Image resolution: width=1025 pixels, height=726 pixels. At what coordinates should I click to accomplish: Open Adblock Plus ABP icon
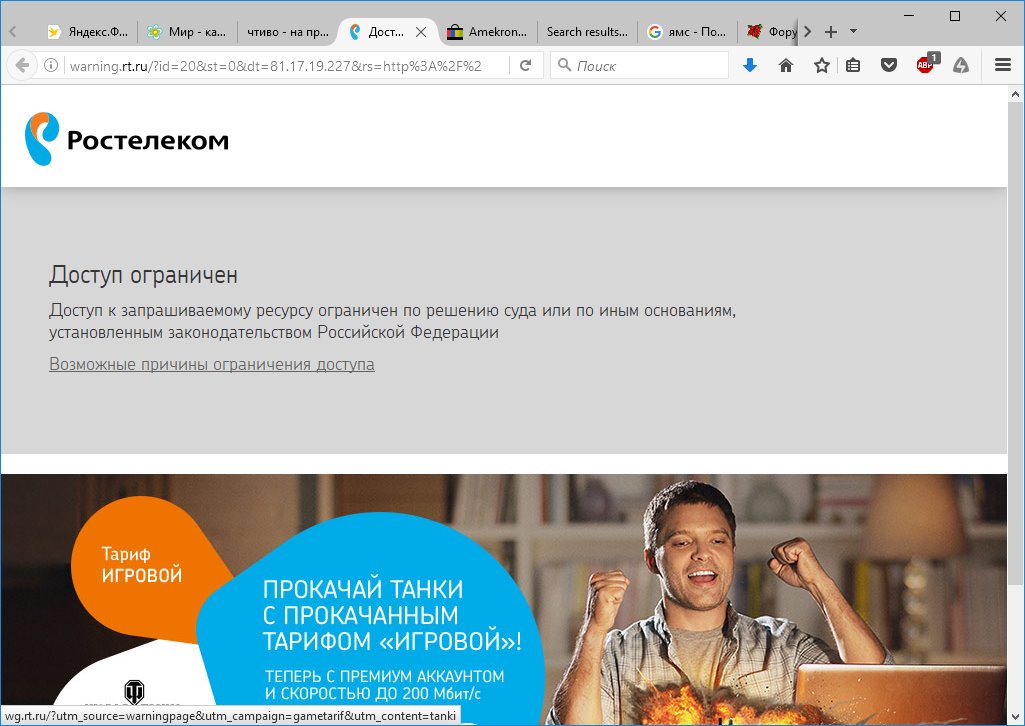[926, 64]
